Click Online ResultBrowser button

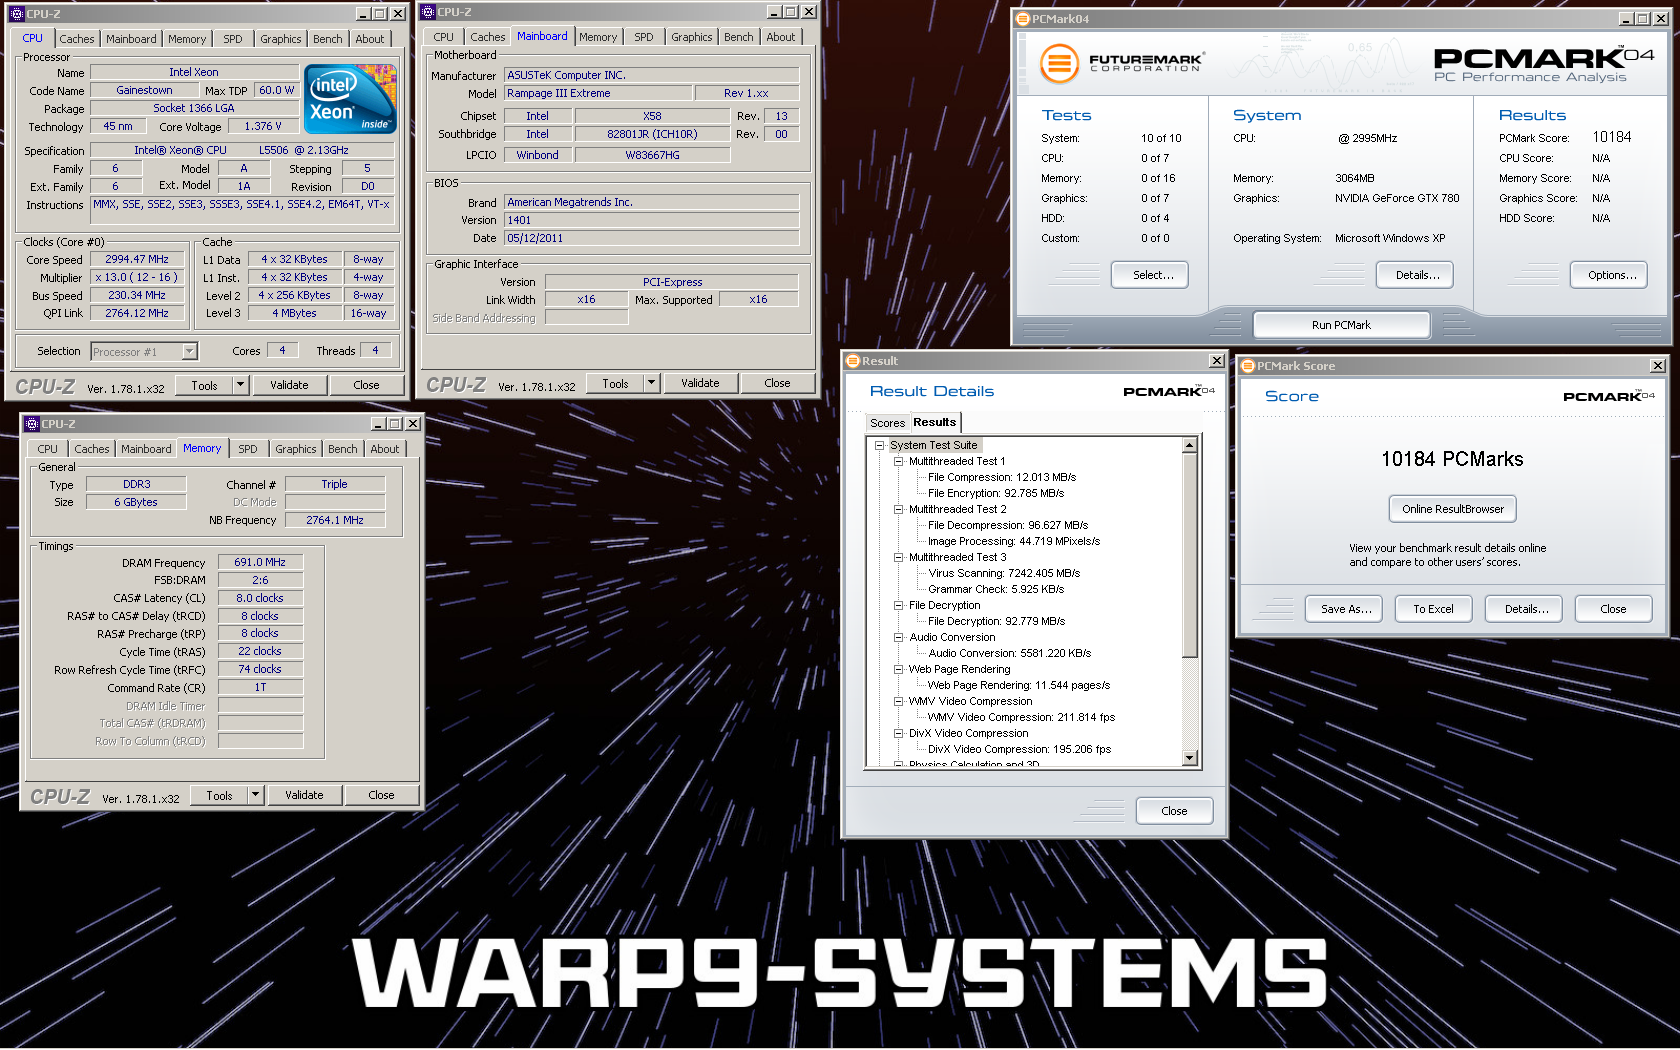pyautogui.click(x=1453, y=509)
